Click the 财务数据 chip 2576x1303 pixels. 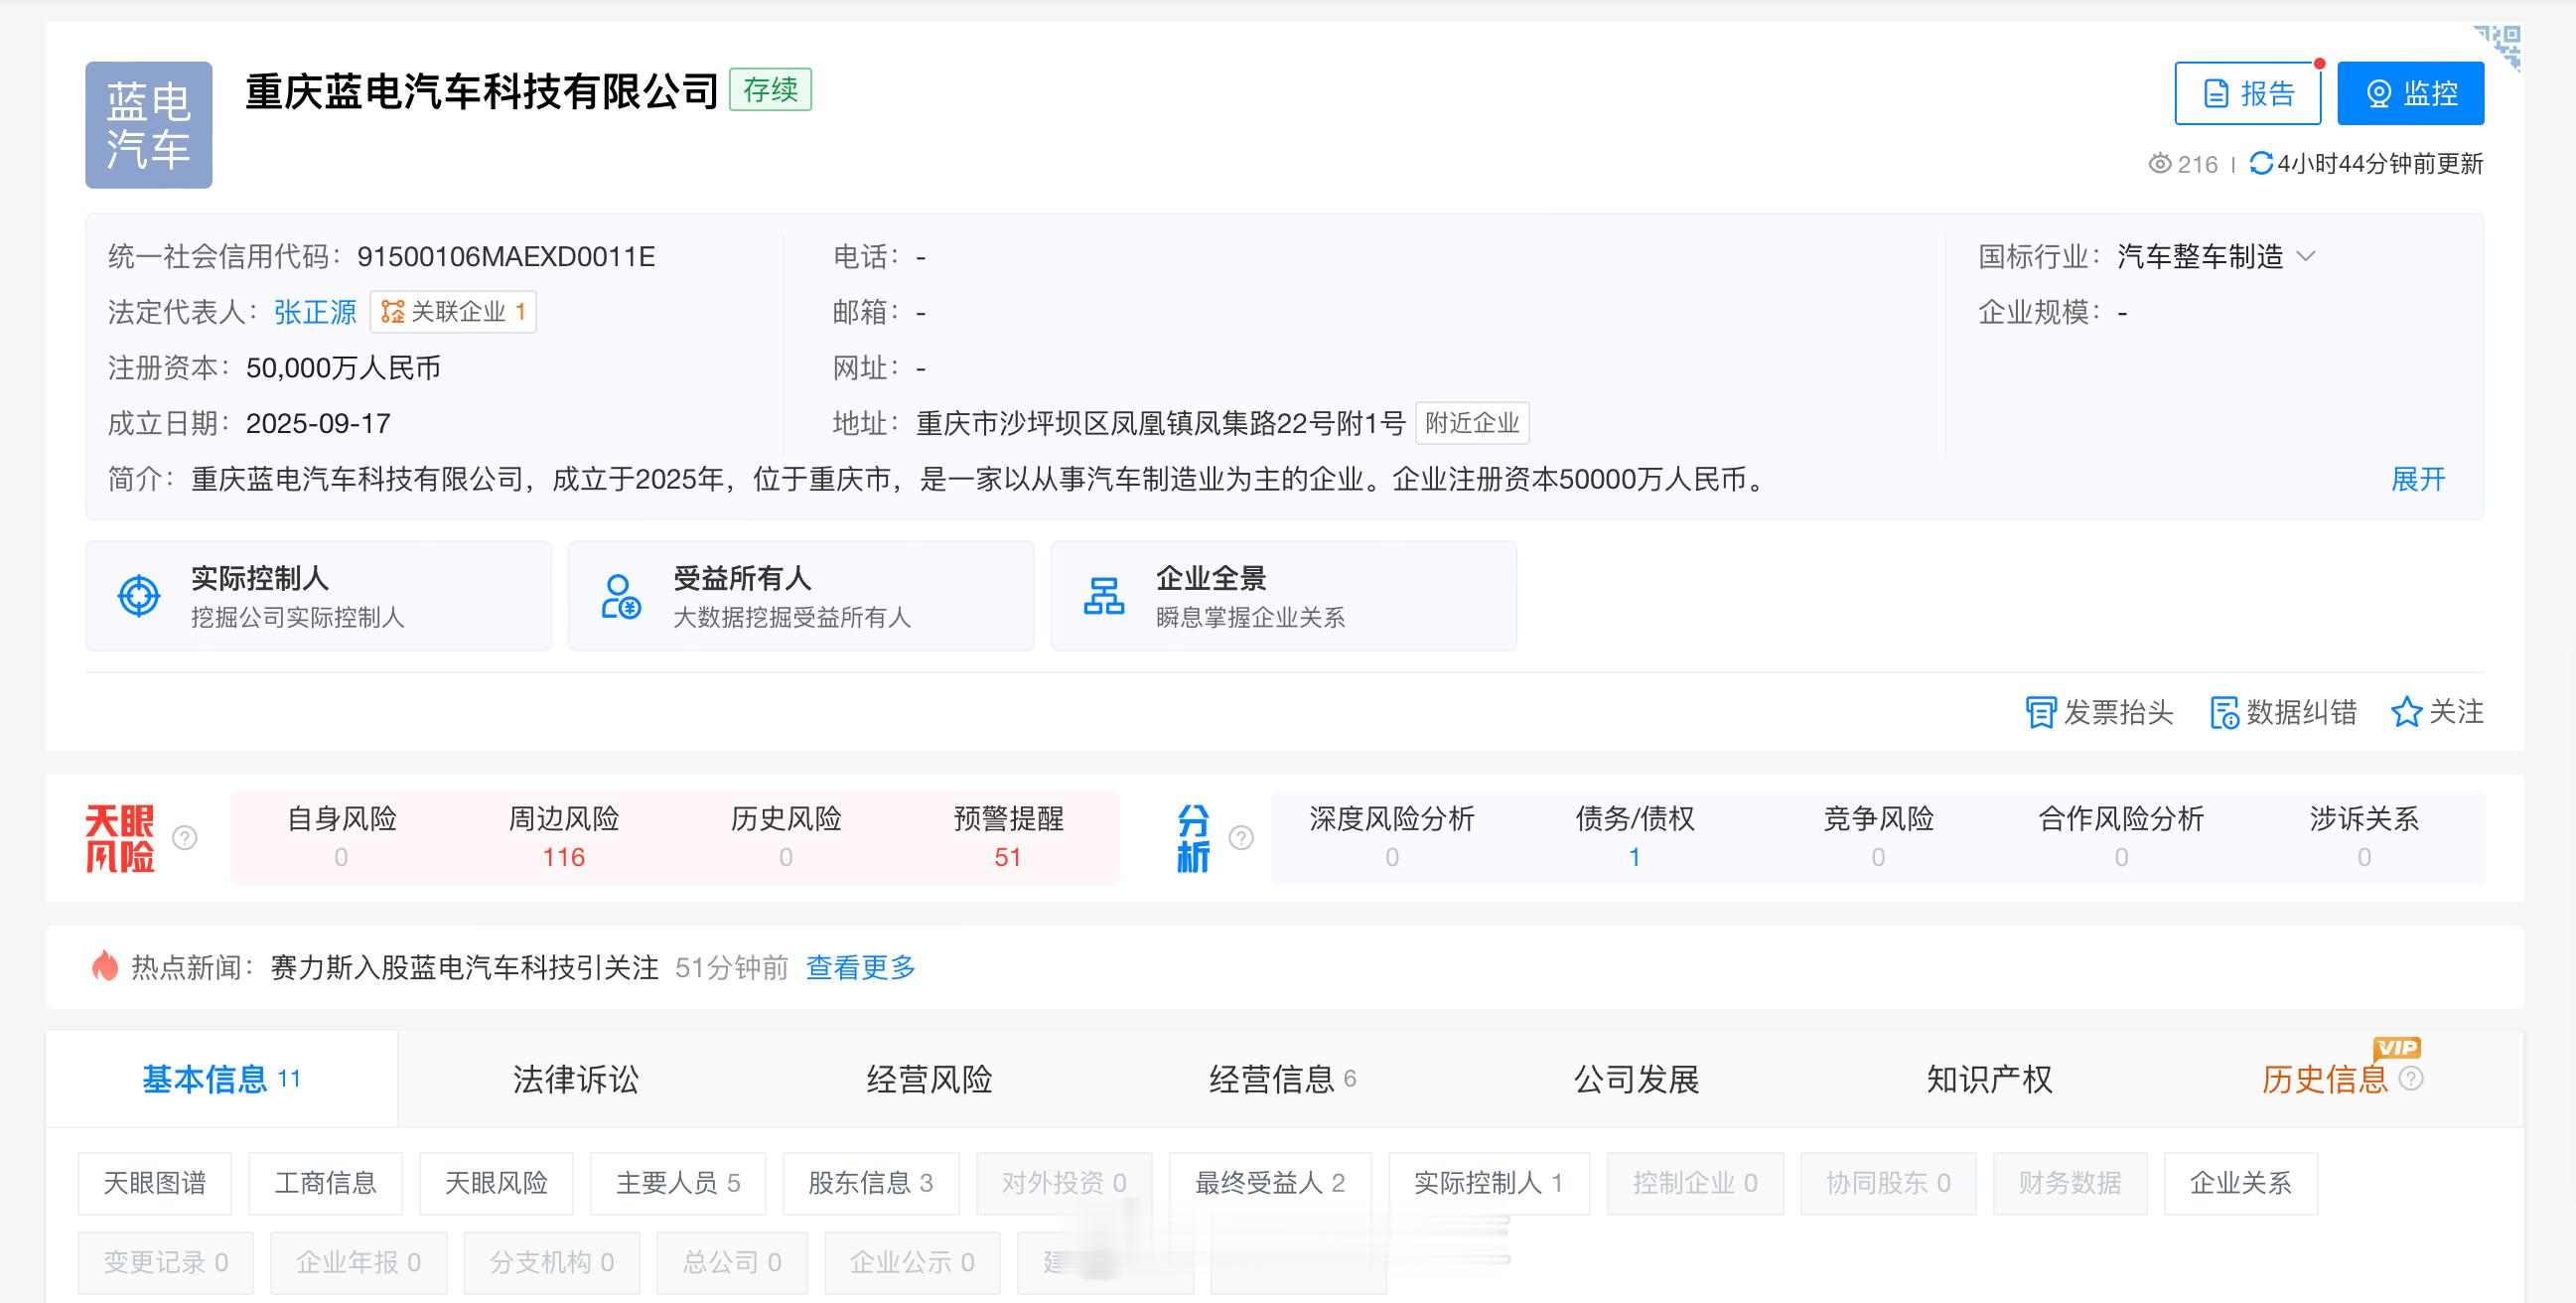click(x=2070, y=1183)
